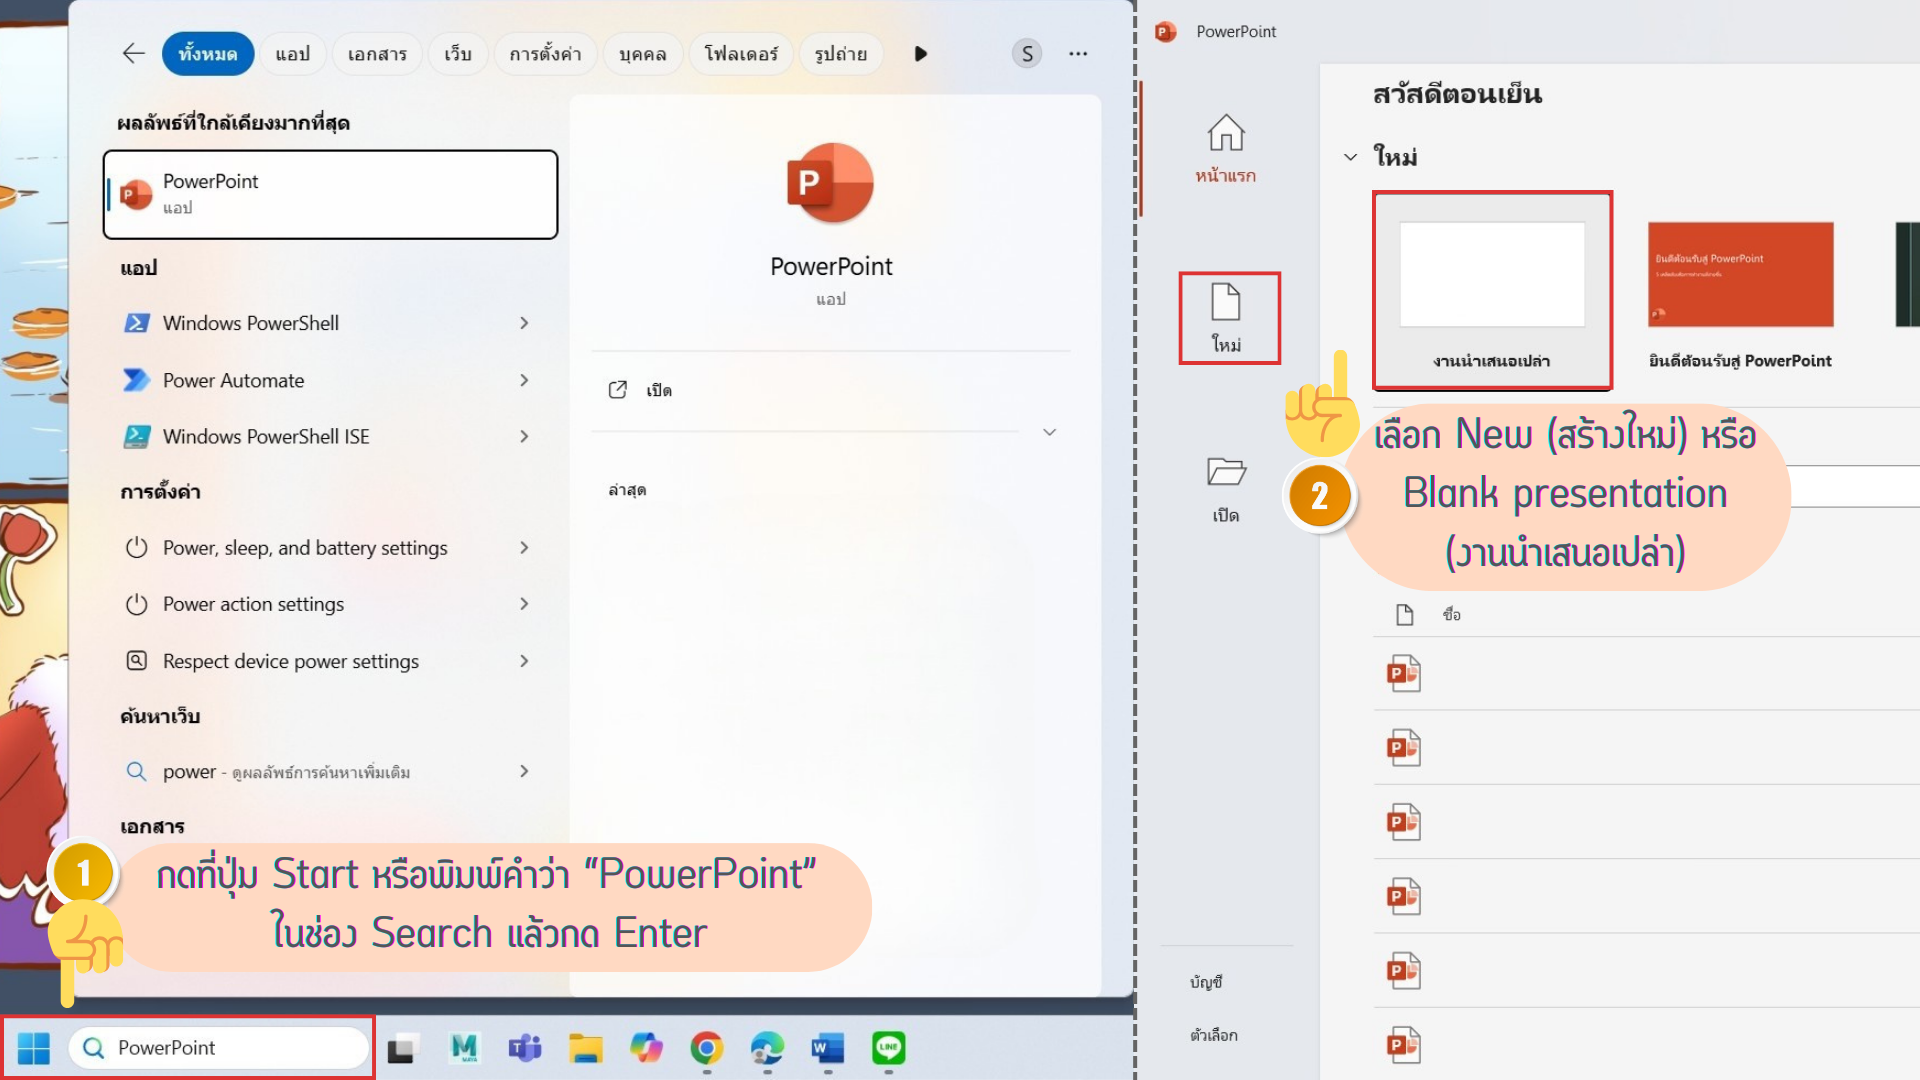Choose ยินดีต้อนรับสู่ PowerPoint template
Screen dimensions: 1920x1080
tap(1740, 295)
